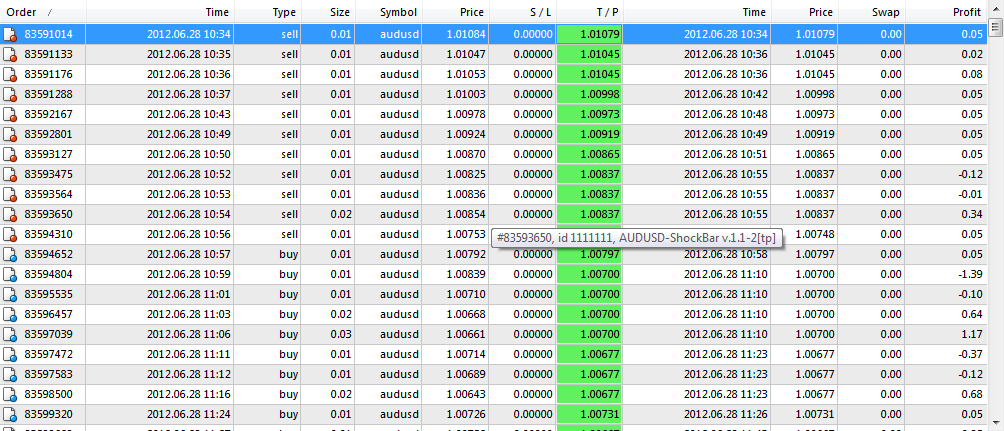Image resolution: width=1004 pixels, height=431 pixels.
Task: Click the open price 1.00854
Action: click(466, 215)
